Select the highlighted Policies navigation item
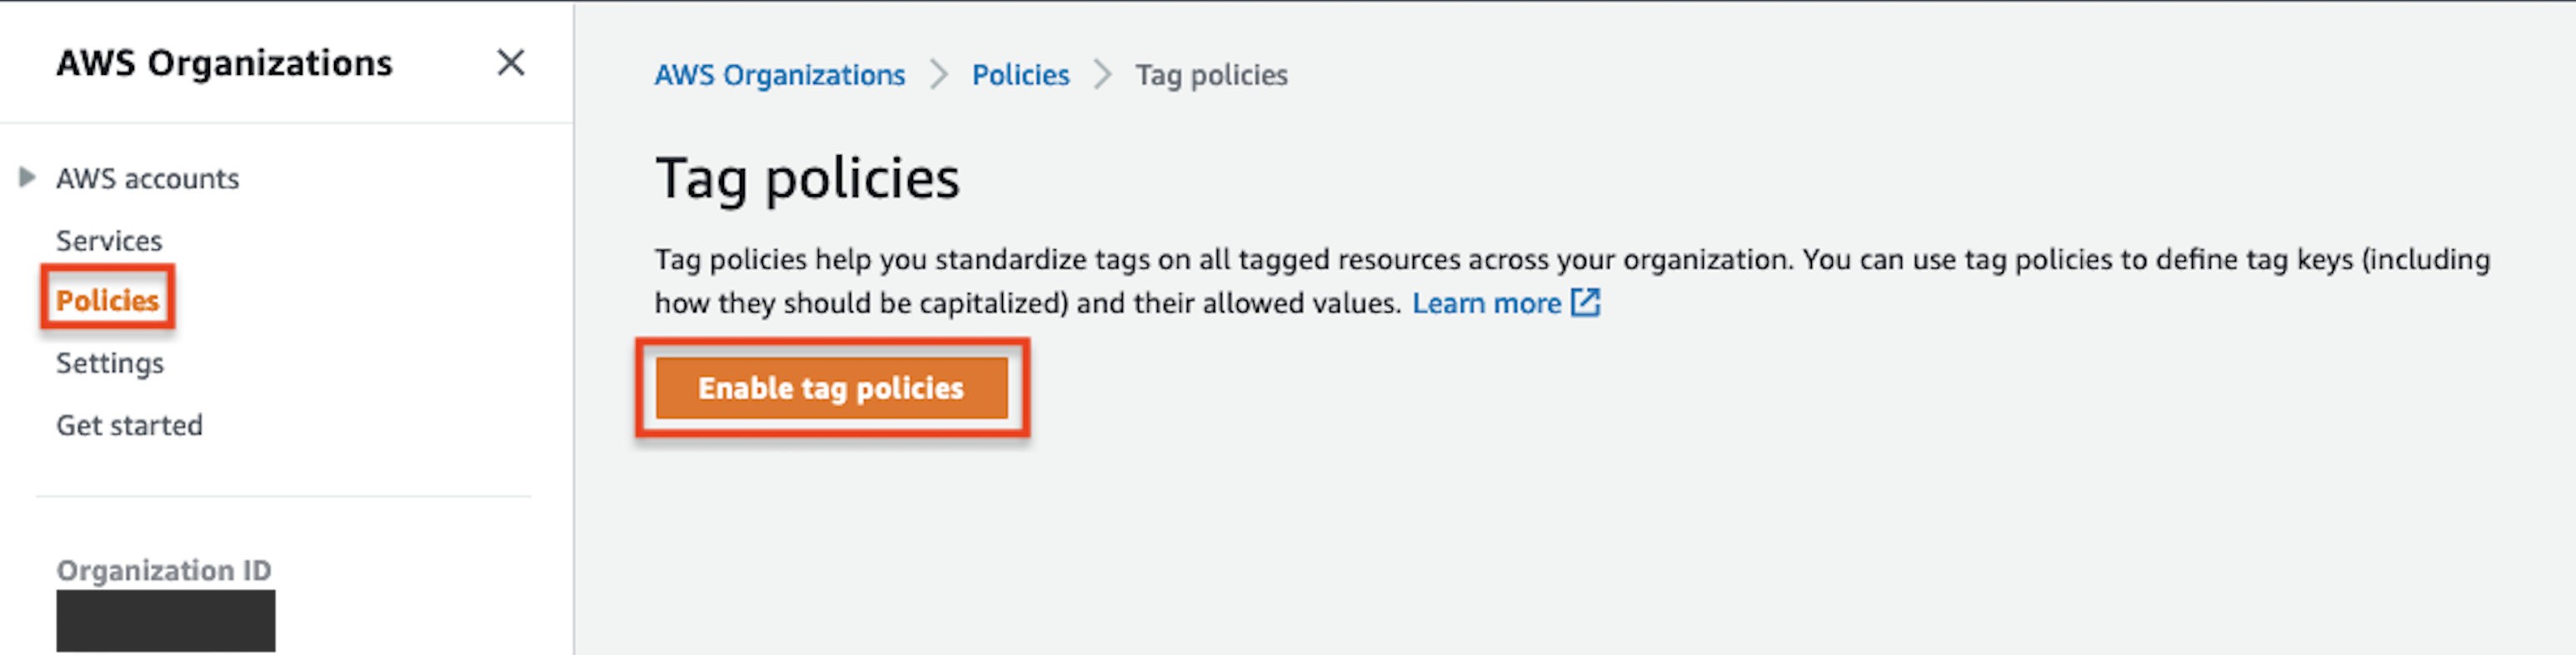 tap(106, 298)
